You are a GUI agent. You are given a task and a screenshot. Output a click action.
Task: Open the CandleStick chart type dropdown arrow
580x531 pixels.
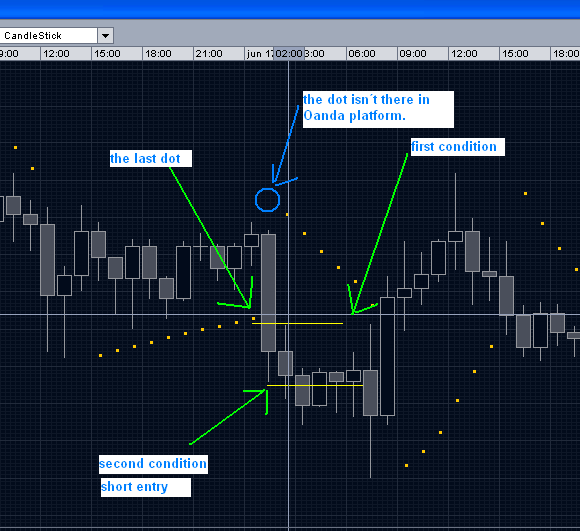(105, 36)
